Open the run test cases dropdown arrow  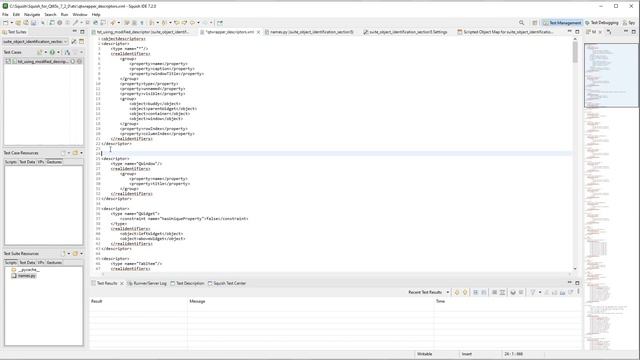tap(58, 52)
